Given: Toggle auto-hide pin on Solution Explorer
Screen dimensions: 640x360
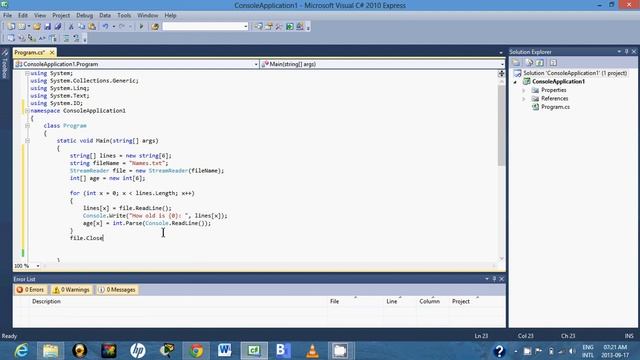Looking at the screenshot, I should tap(627, 52).
